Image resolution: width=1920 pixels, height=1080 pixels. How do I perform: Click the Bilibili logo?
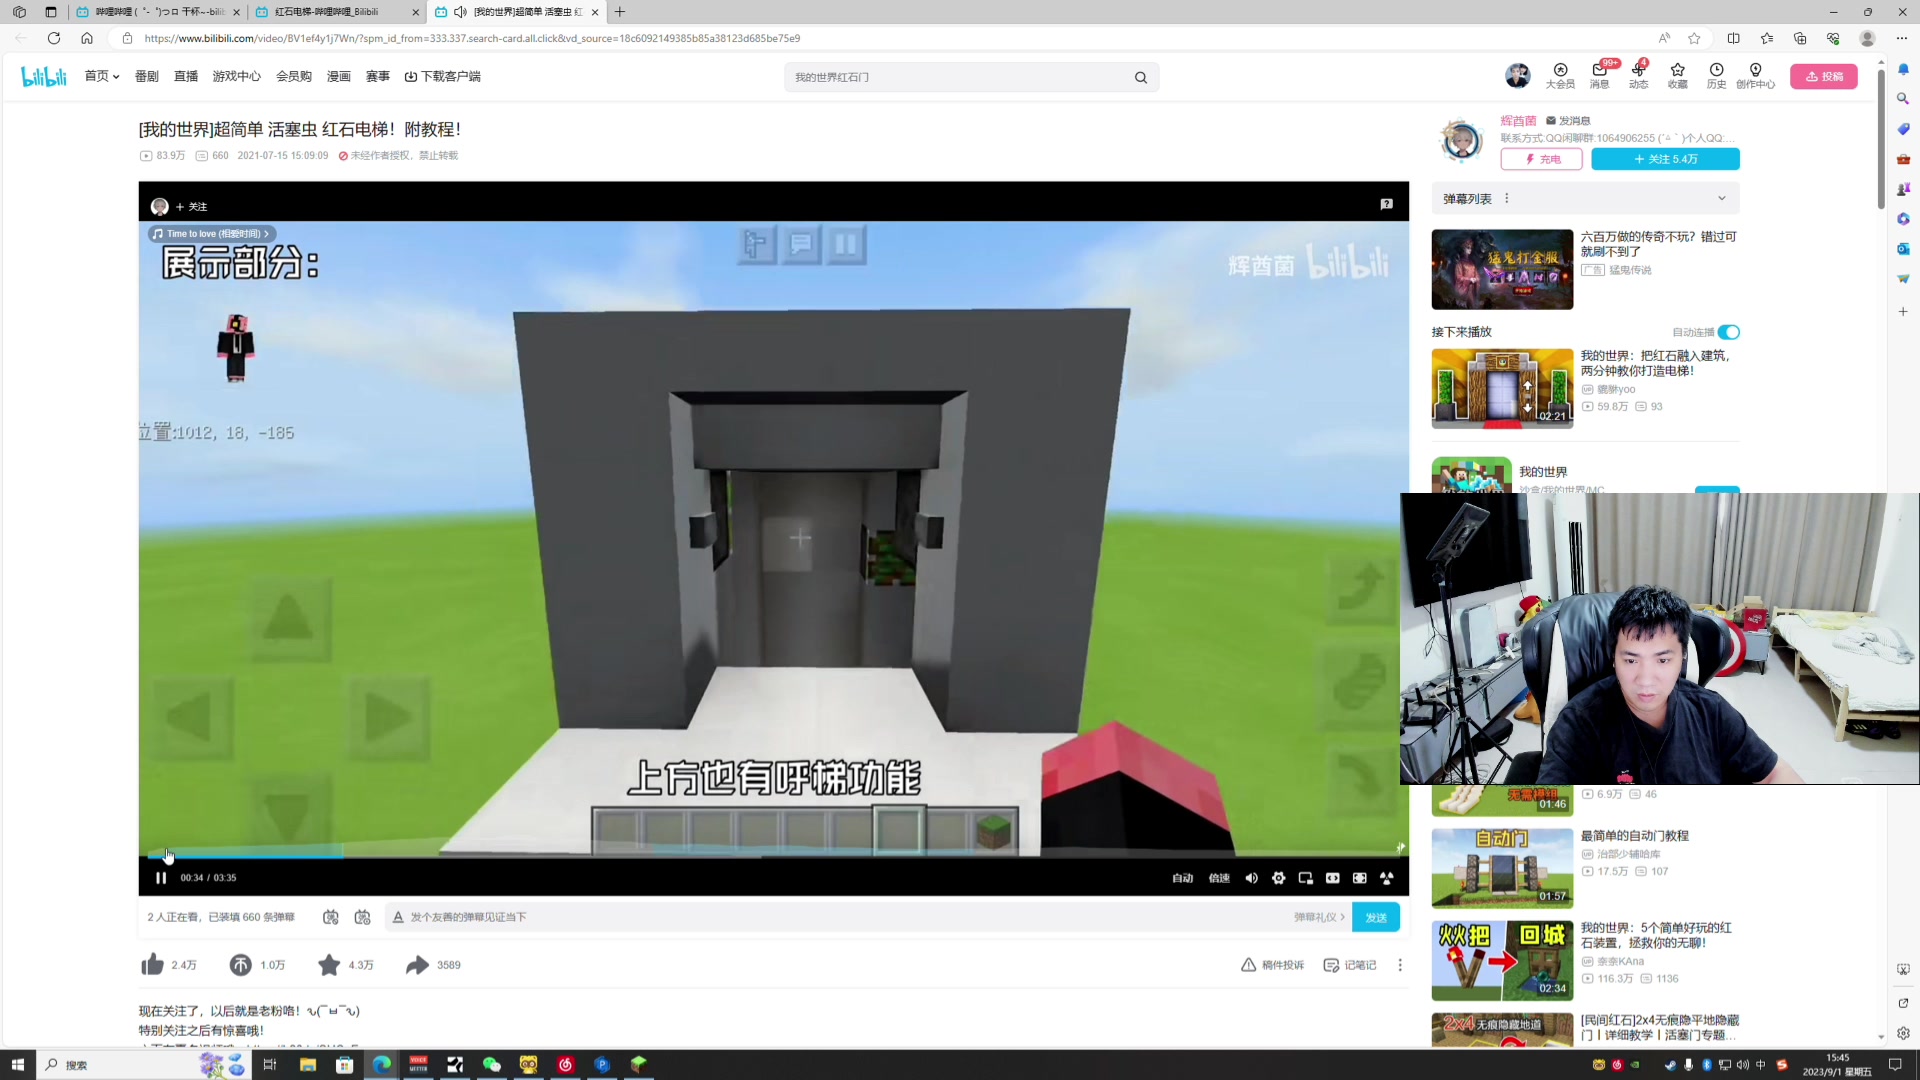click(x=44, y=76)
